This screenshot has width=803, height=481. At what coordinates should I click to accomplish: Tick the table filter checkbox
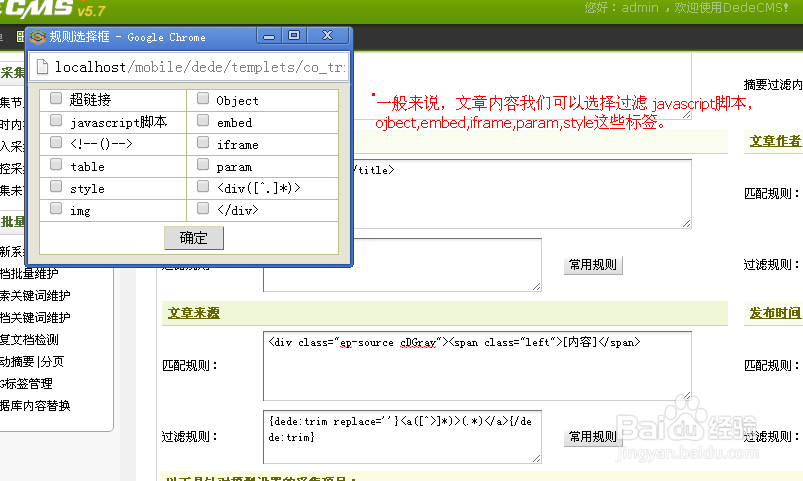(56, 166)
